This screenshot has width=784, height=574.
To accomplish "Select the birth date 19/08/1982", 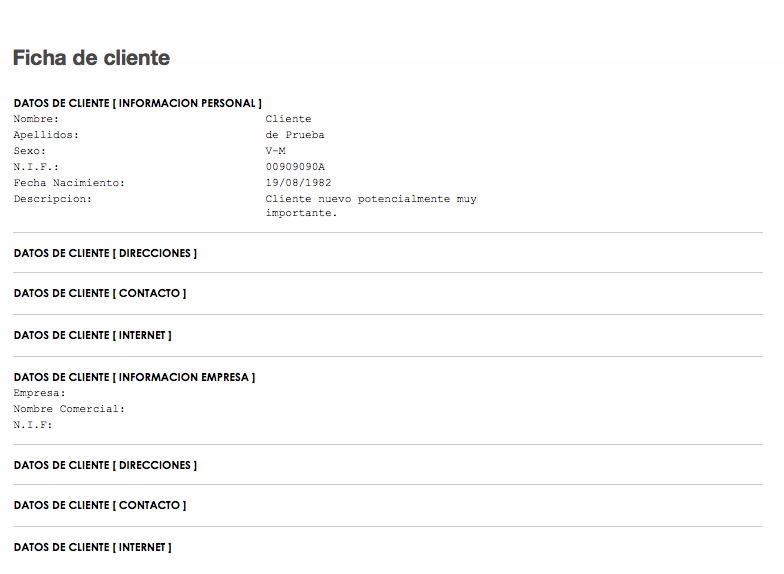I will point(298,183).
